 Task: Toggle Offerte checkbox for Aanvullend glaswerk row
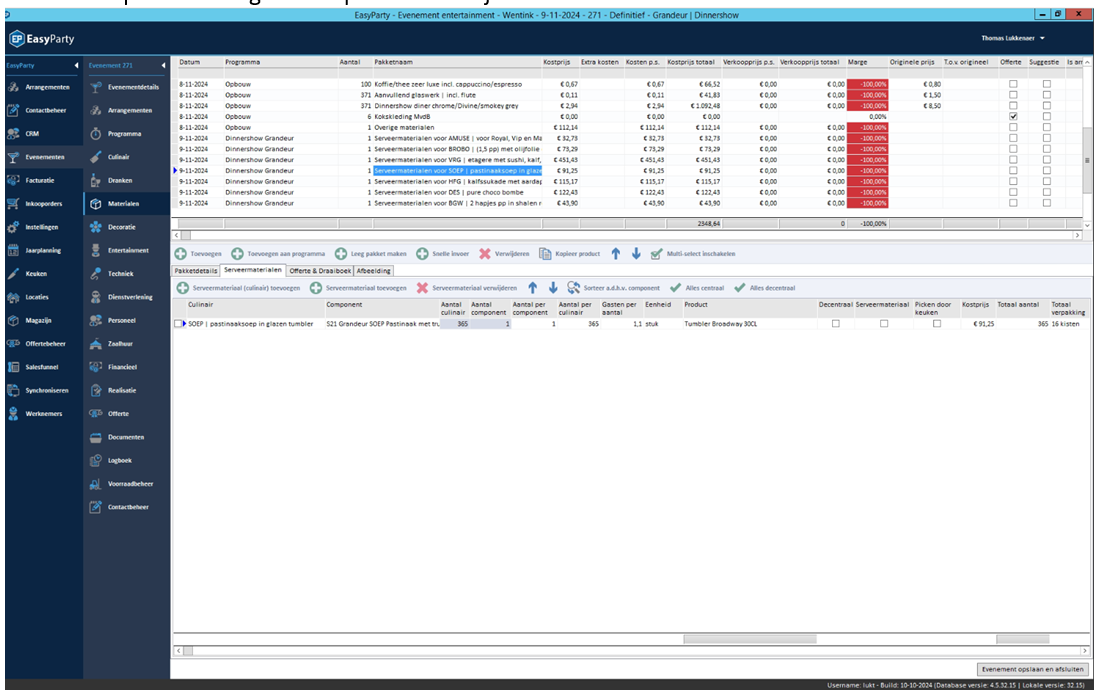(x=1012, y=95)
